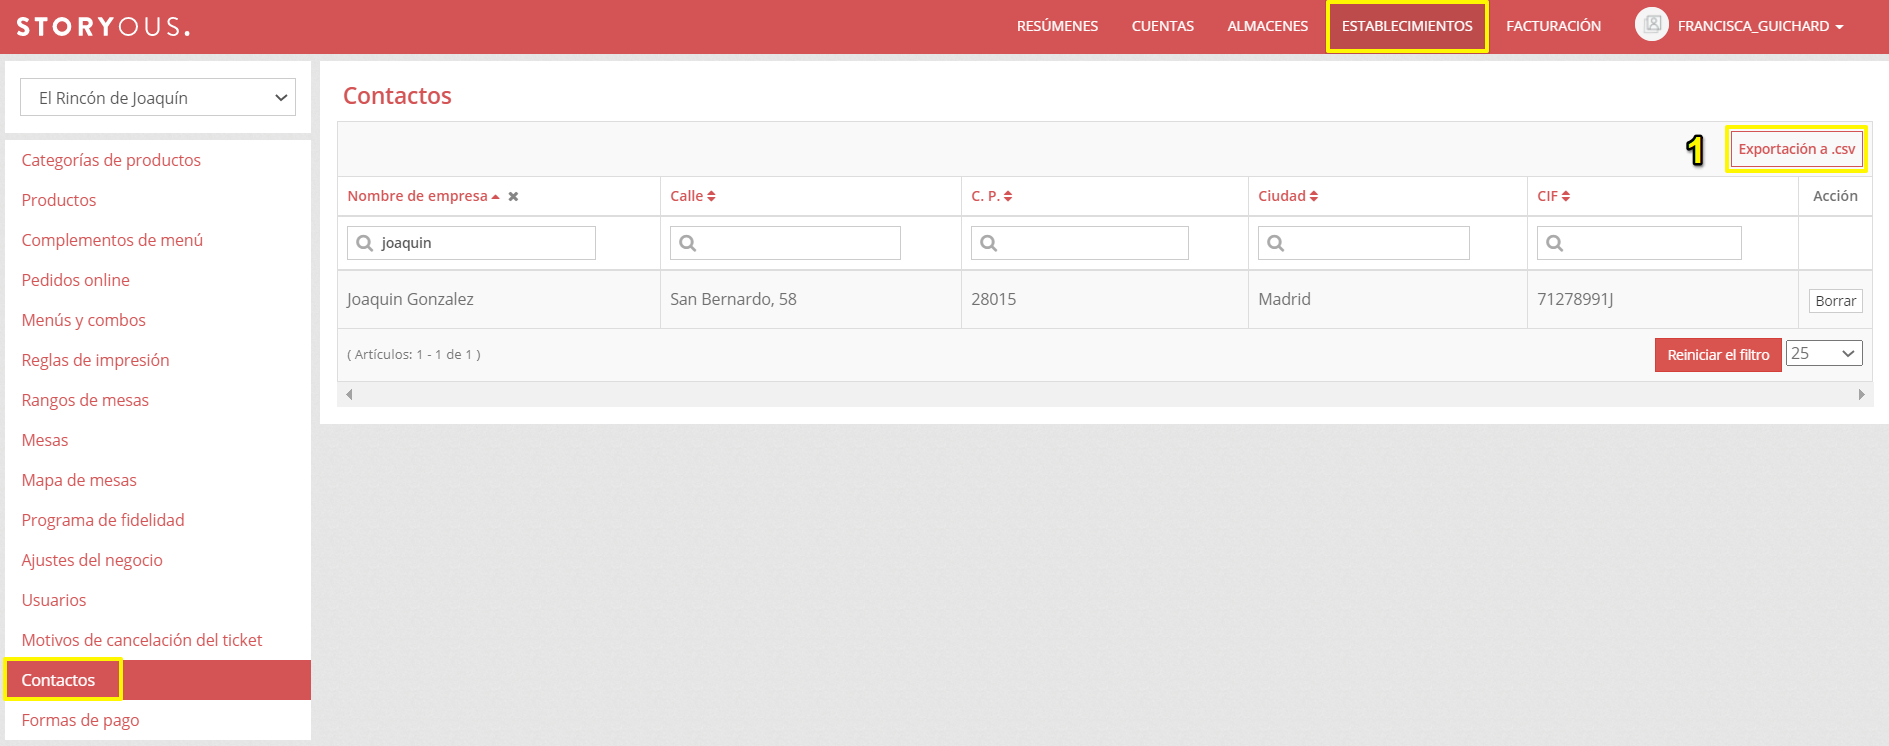Open the FACTURACIÓN menu

pos(1553,26)
